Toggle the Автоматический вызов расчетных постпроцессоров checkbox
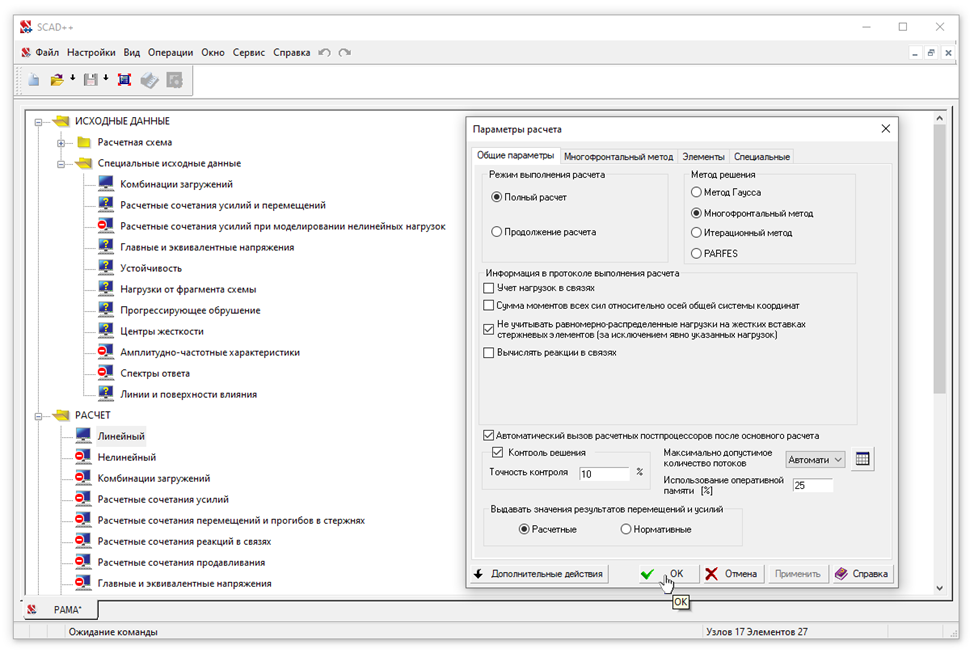This screenshot has height=653, width=974. (489, 436)
